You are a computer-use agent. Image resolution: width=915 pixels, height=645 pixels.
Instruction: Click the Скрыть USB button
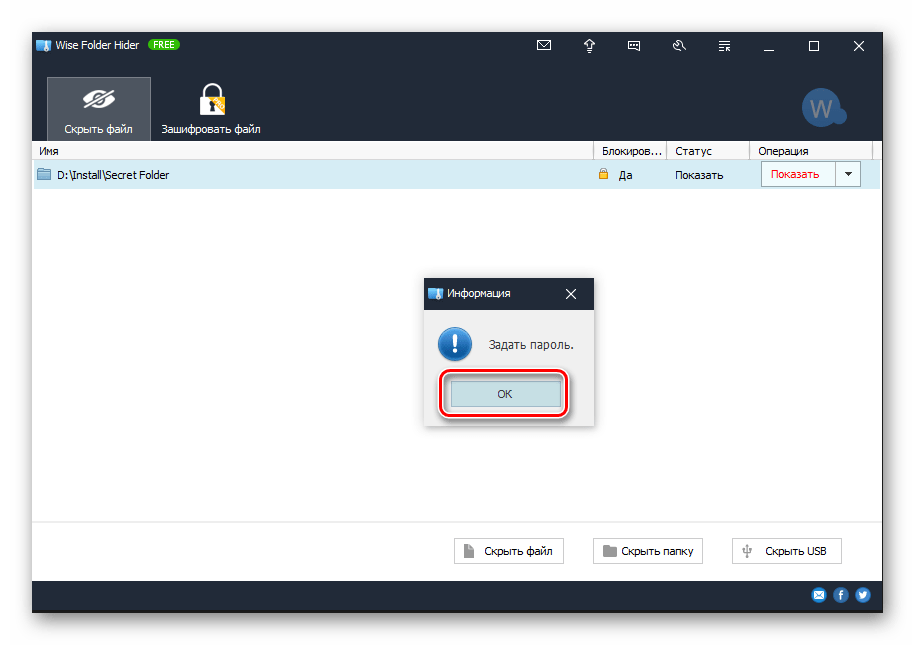(787, 551)
